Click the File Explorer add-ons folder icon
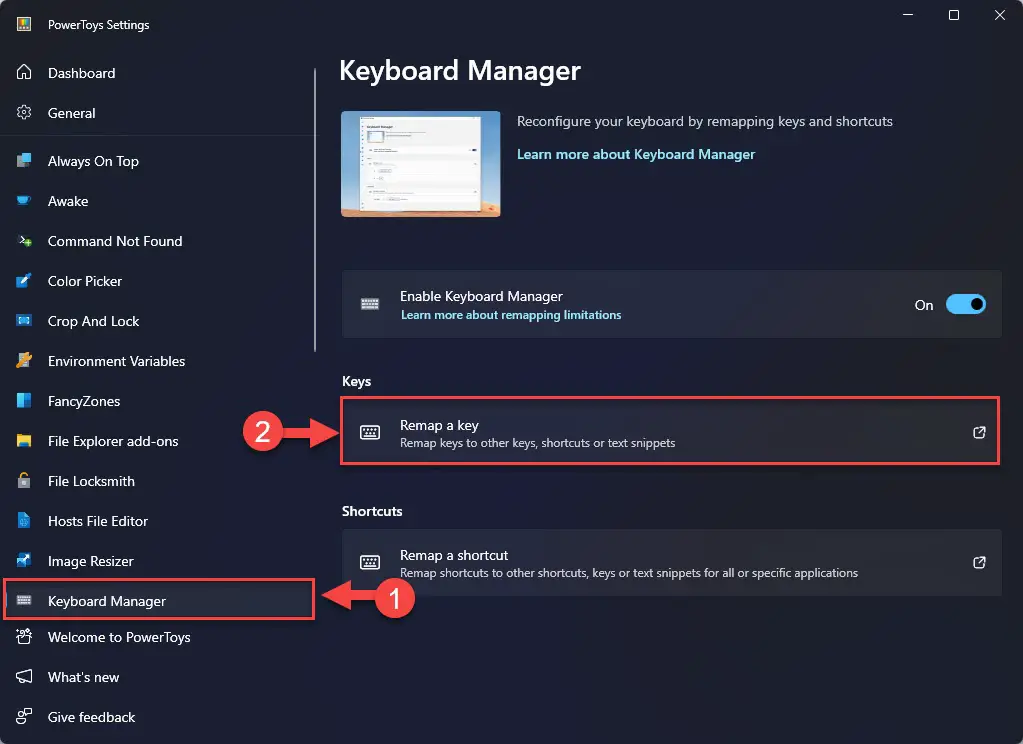Viewport: 1023px width, 744px height. (x=24, y=441)
